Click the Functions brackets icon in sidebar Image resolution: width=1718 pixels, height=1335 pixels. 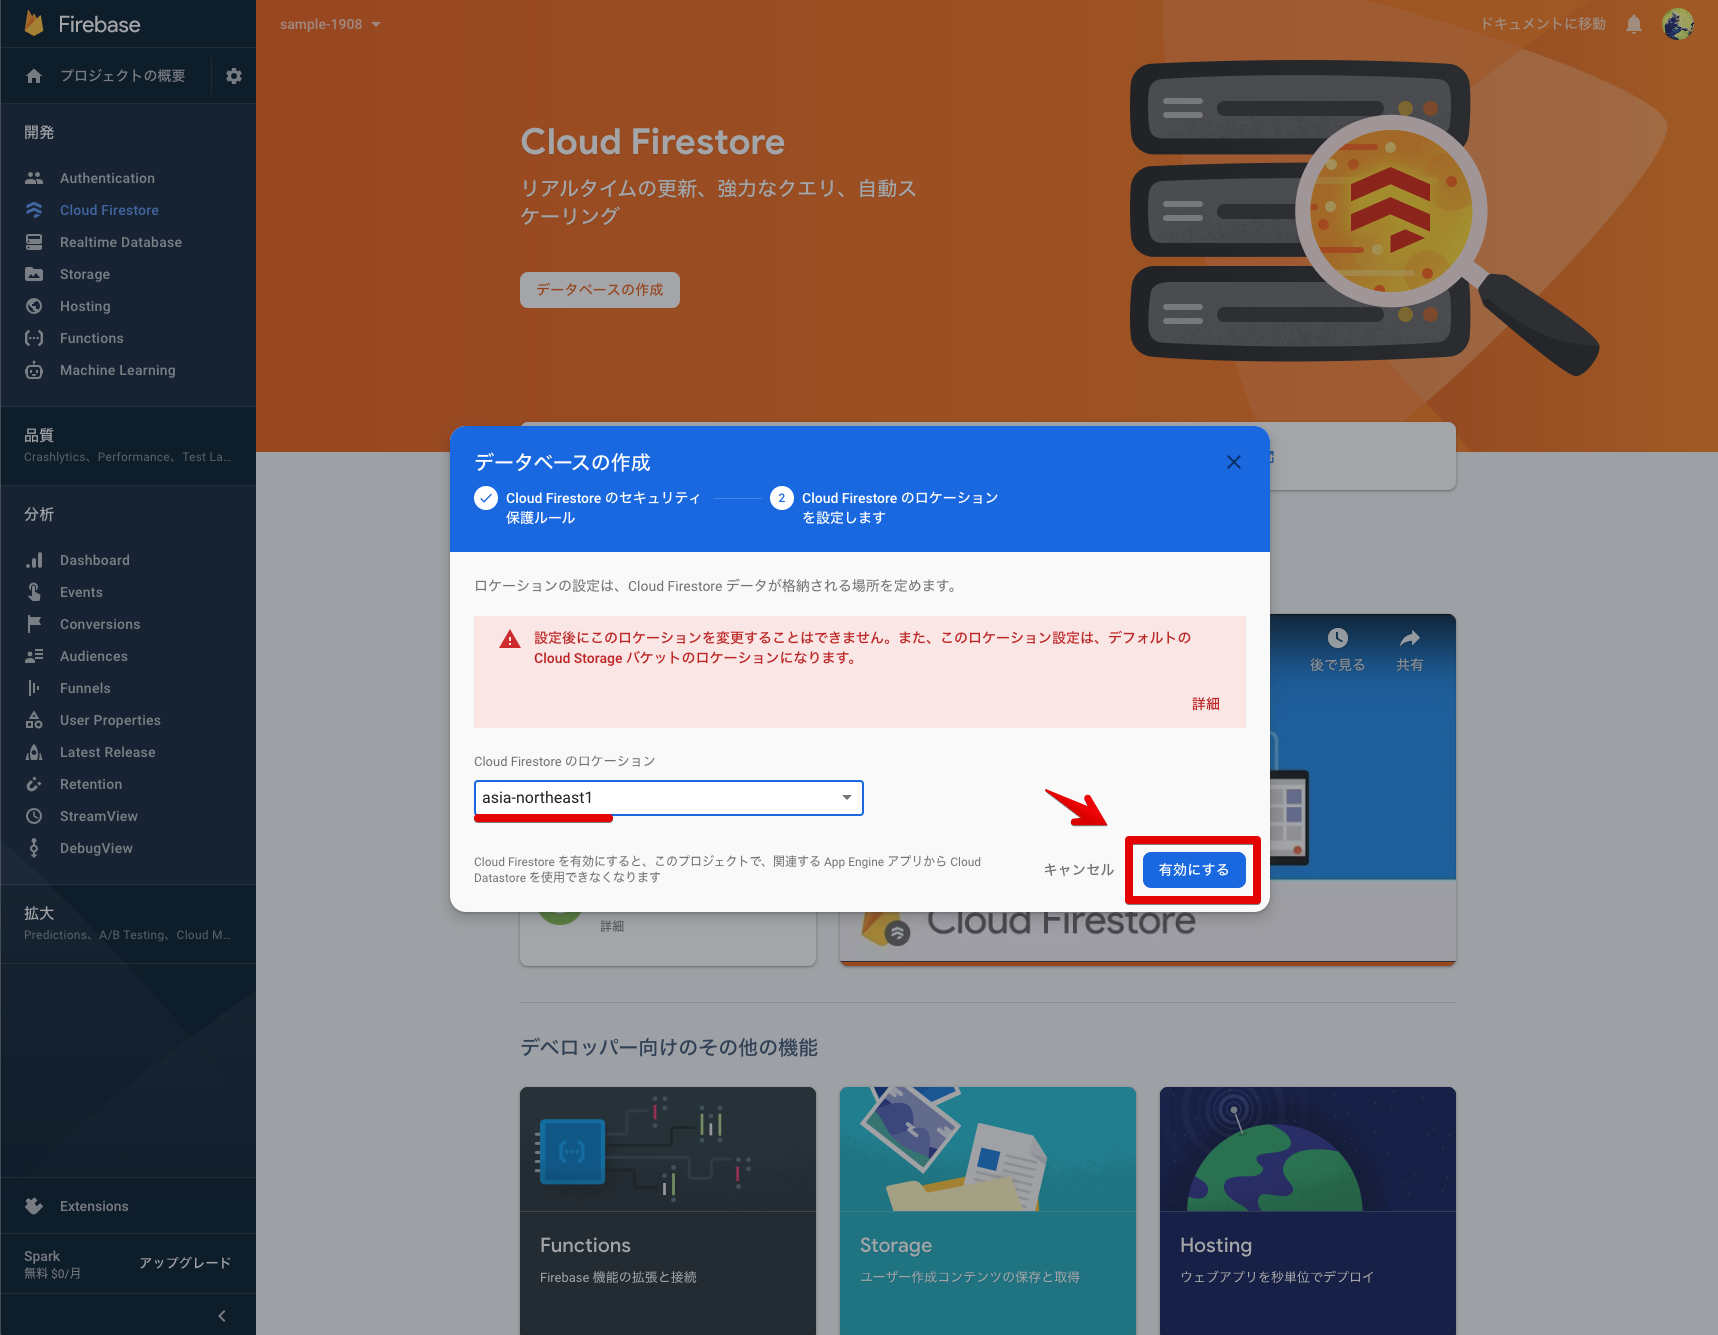point(34,338)
